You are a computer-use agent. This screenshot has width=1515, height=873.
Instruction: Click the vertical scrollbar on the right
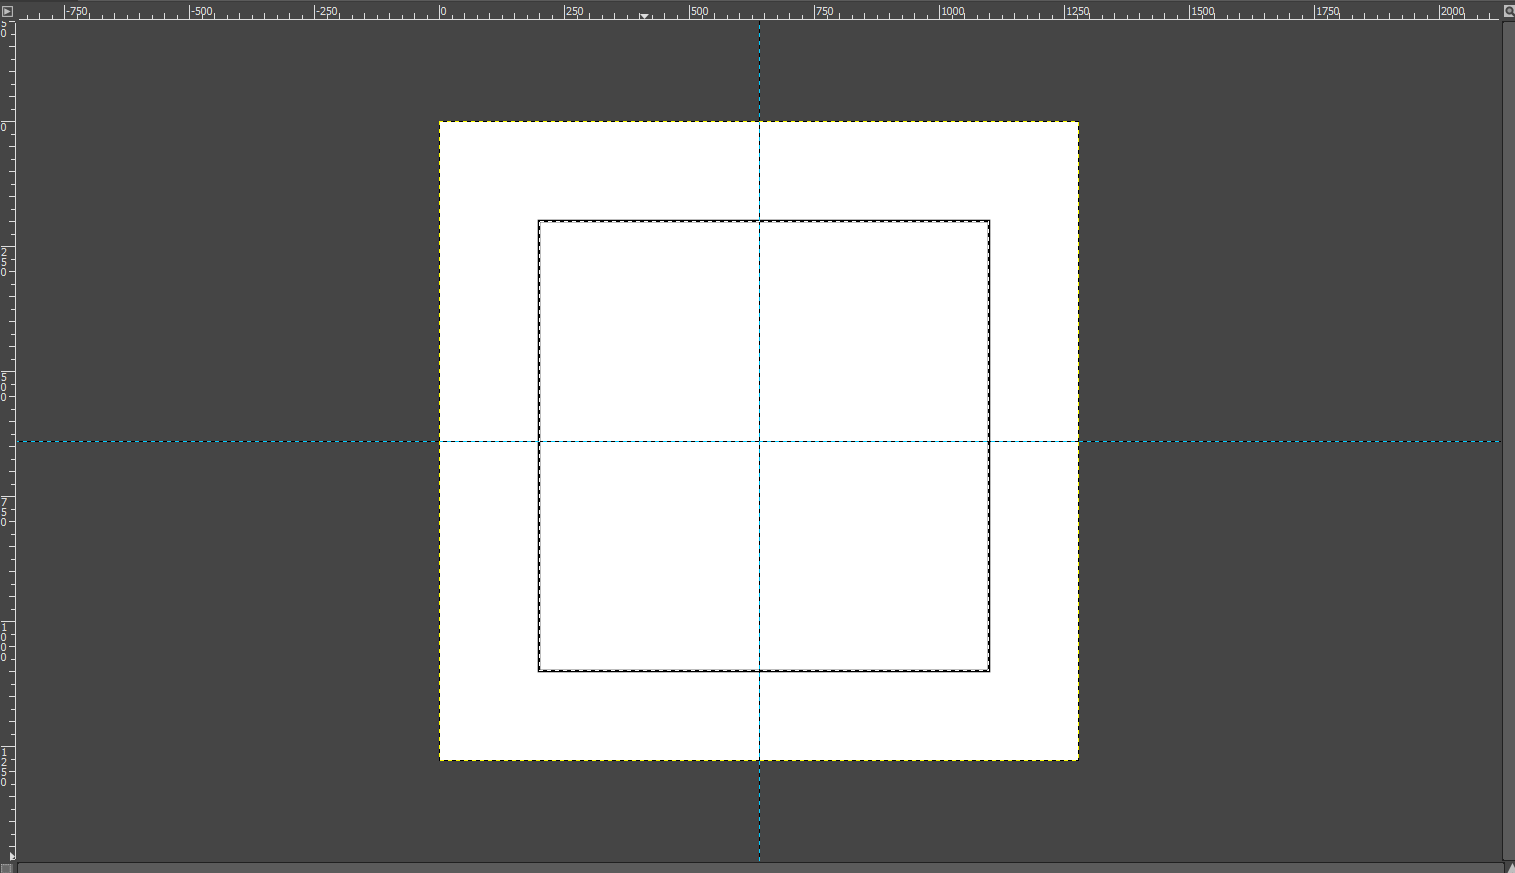(x=1508, y=440)
